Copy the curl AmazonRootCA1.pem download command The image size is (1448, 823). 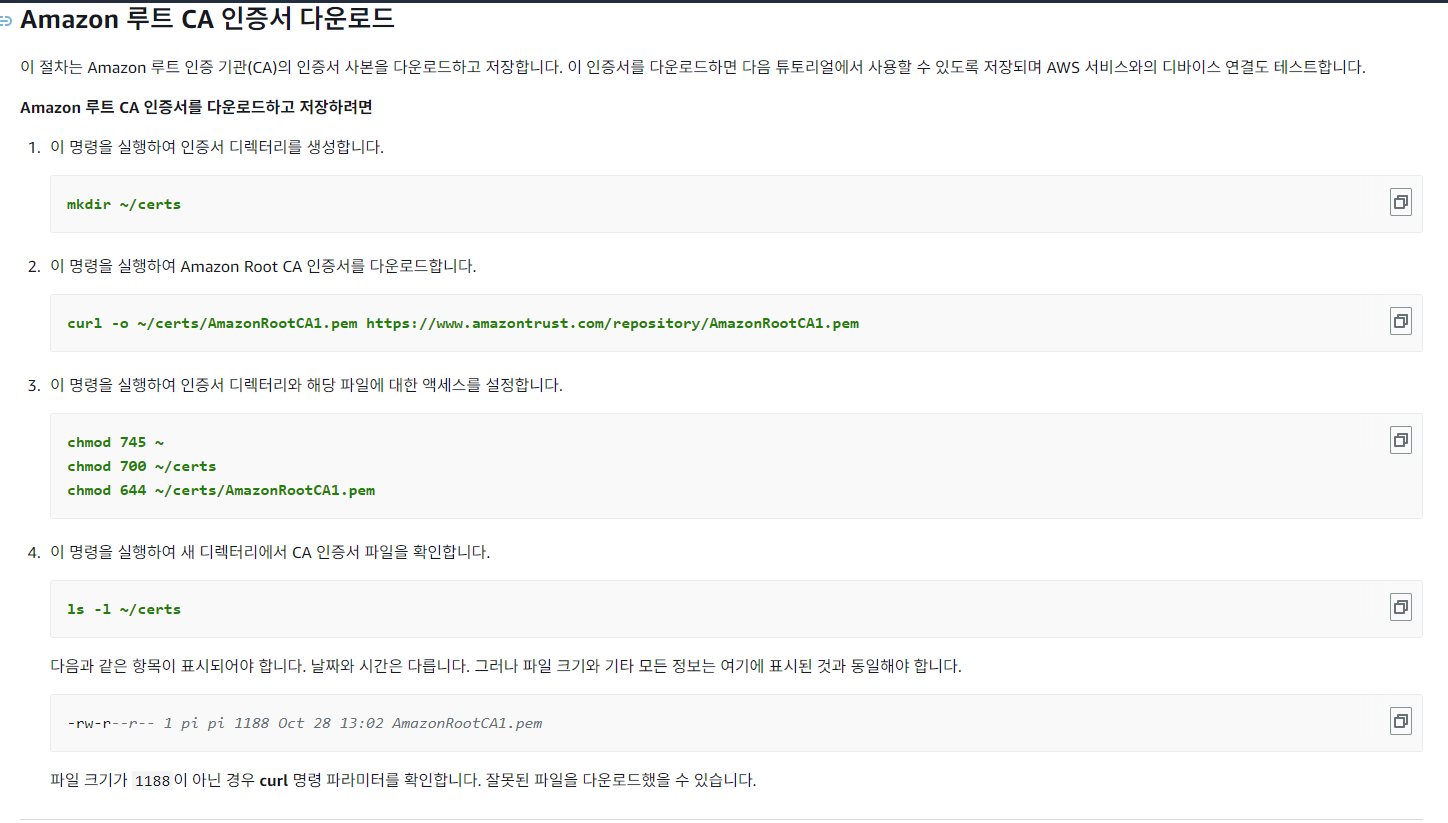tap(1400, 322)
